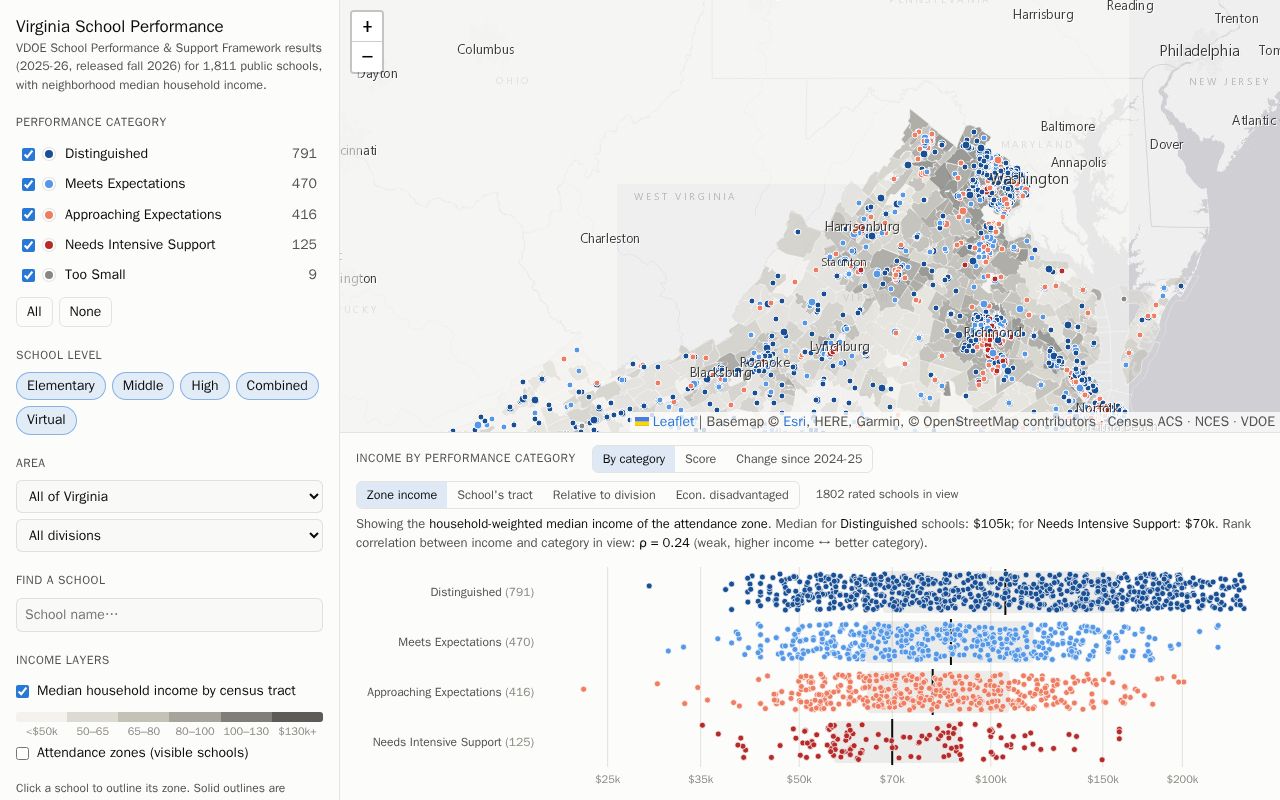Uncheck the Too Small category checkbox
Image resolution: width=1280 pixels, height=800 pixels.
(28, 275)
